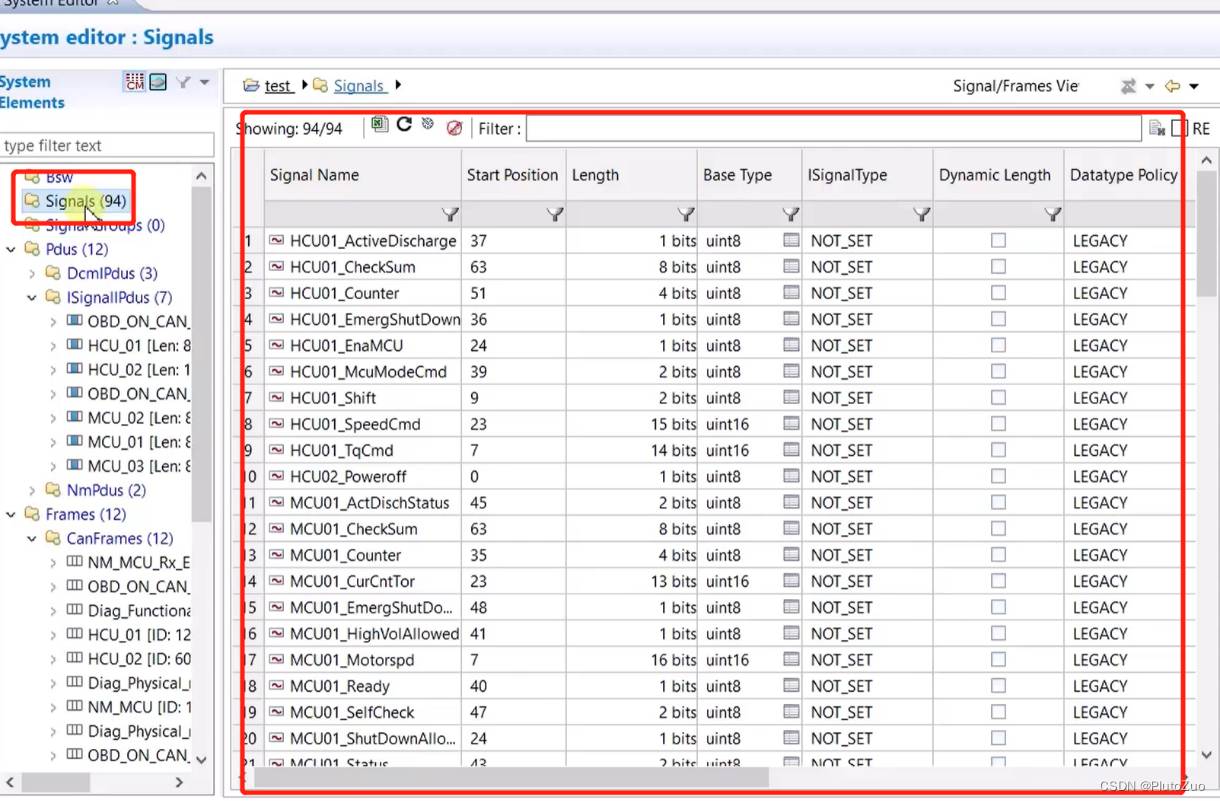
Task: Click the CM matrix view icon
Action: pyautogui.click(x=134, y=82)
